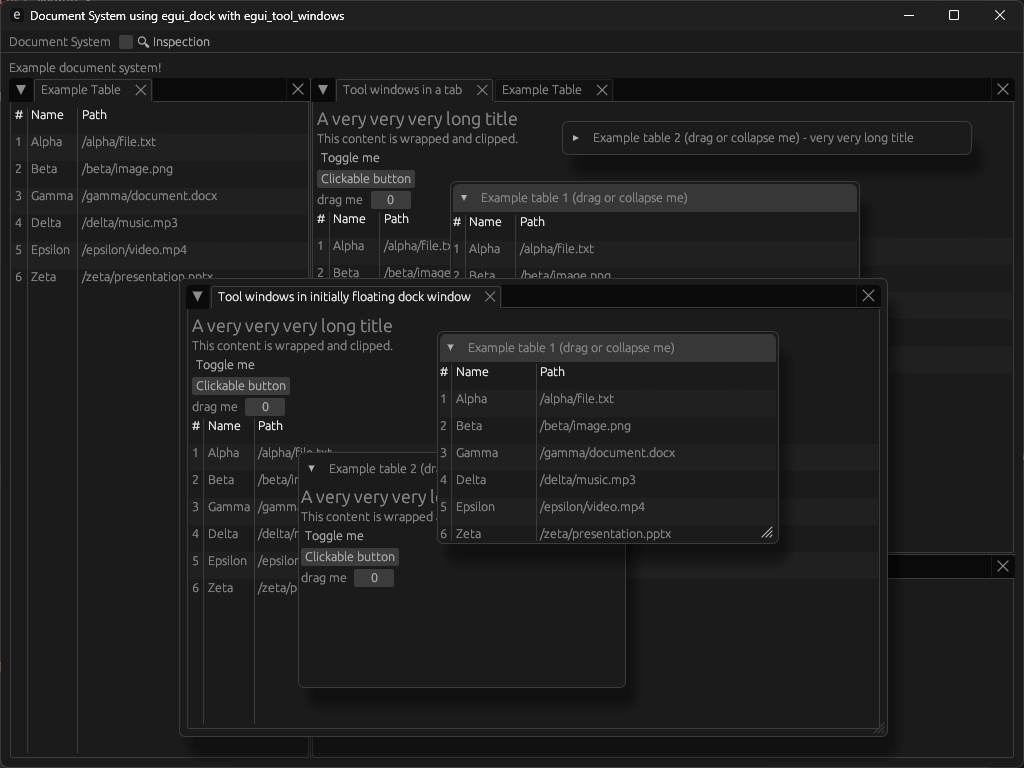Click Name header in left panel table
The height and width of the screenshot is (768, 1024).
(x=47, y=115)
